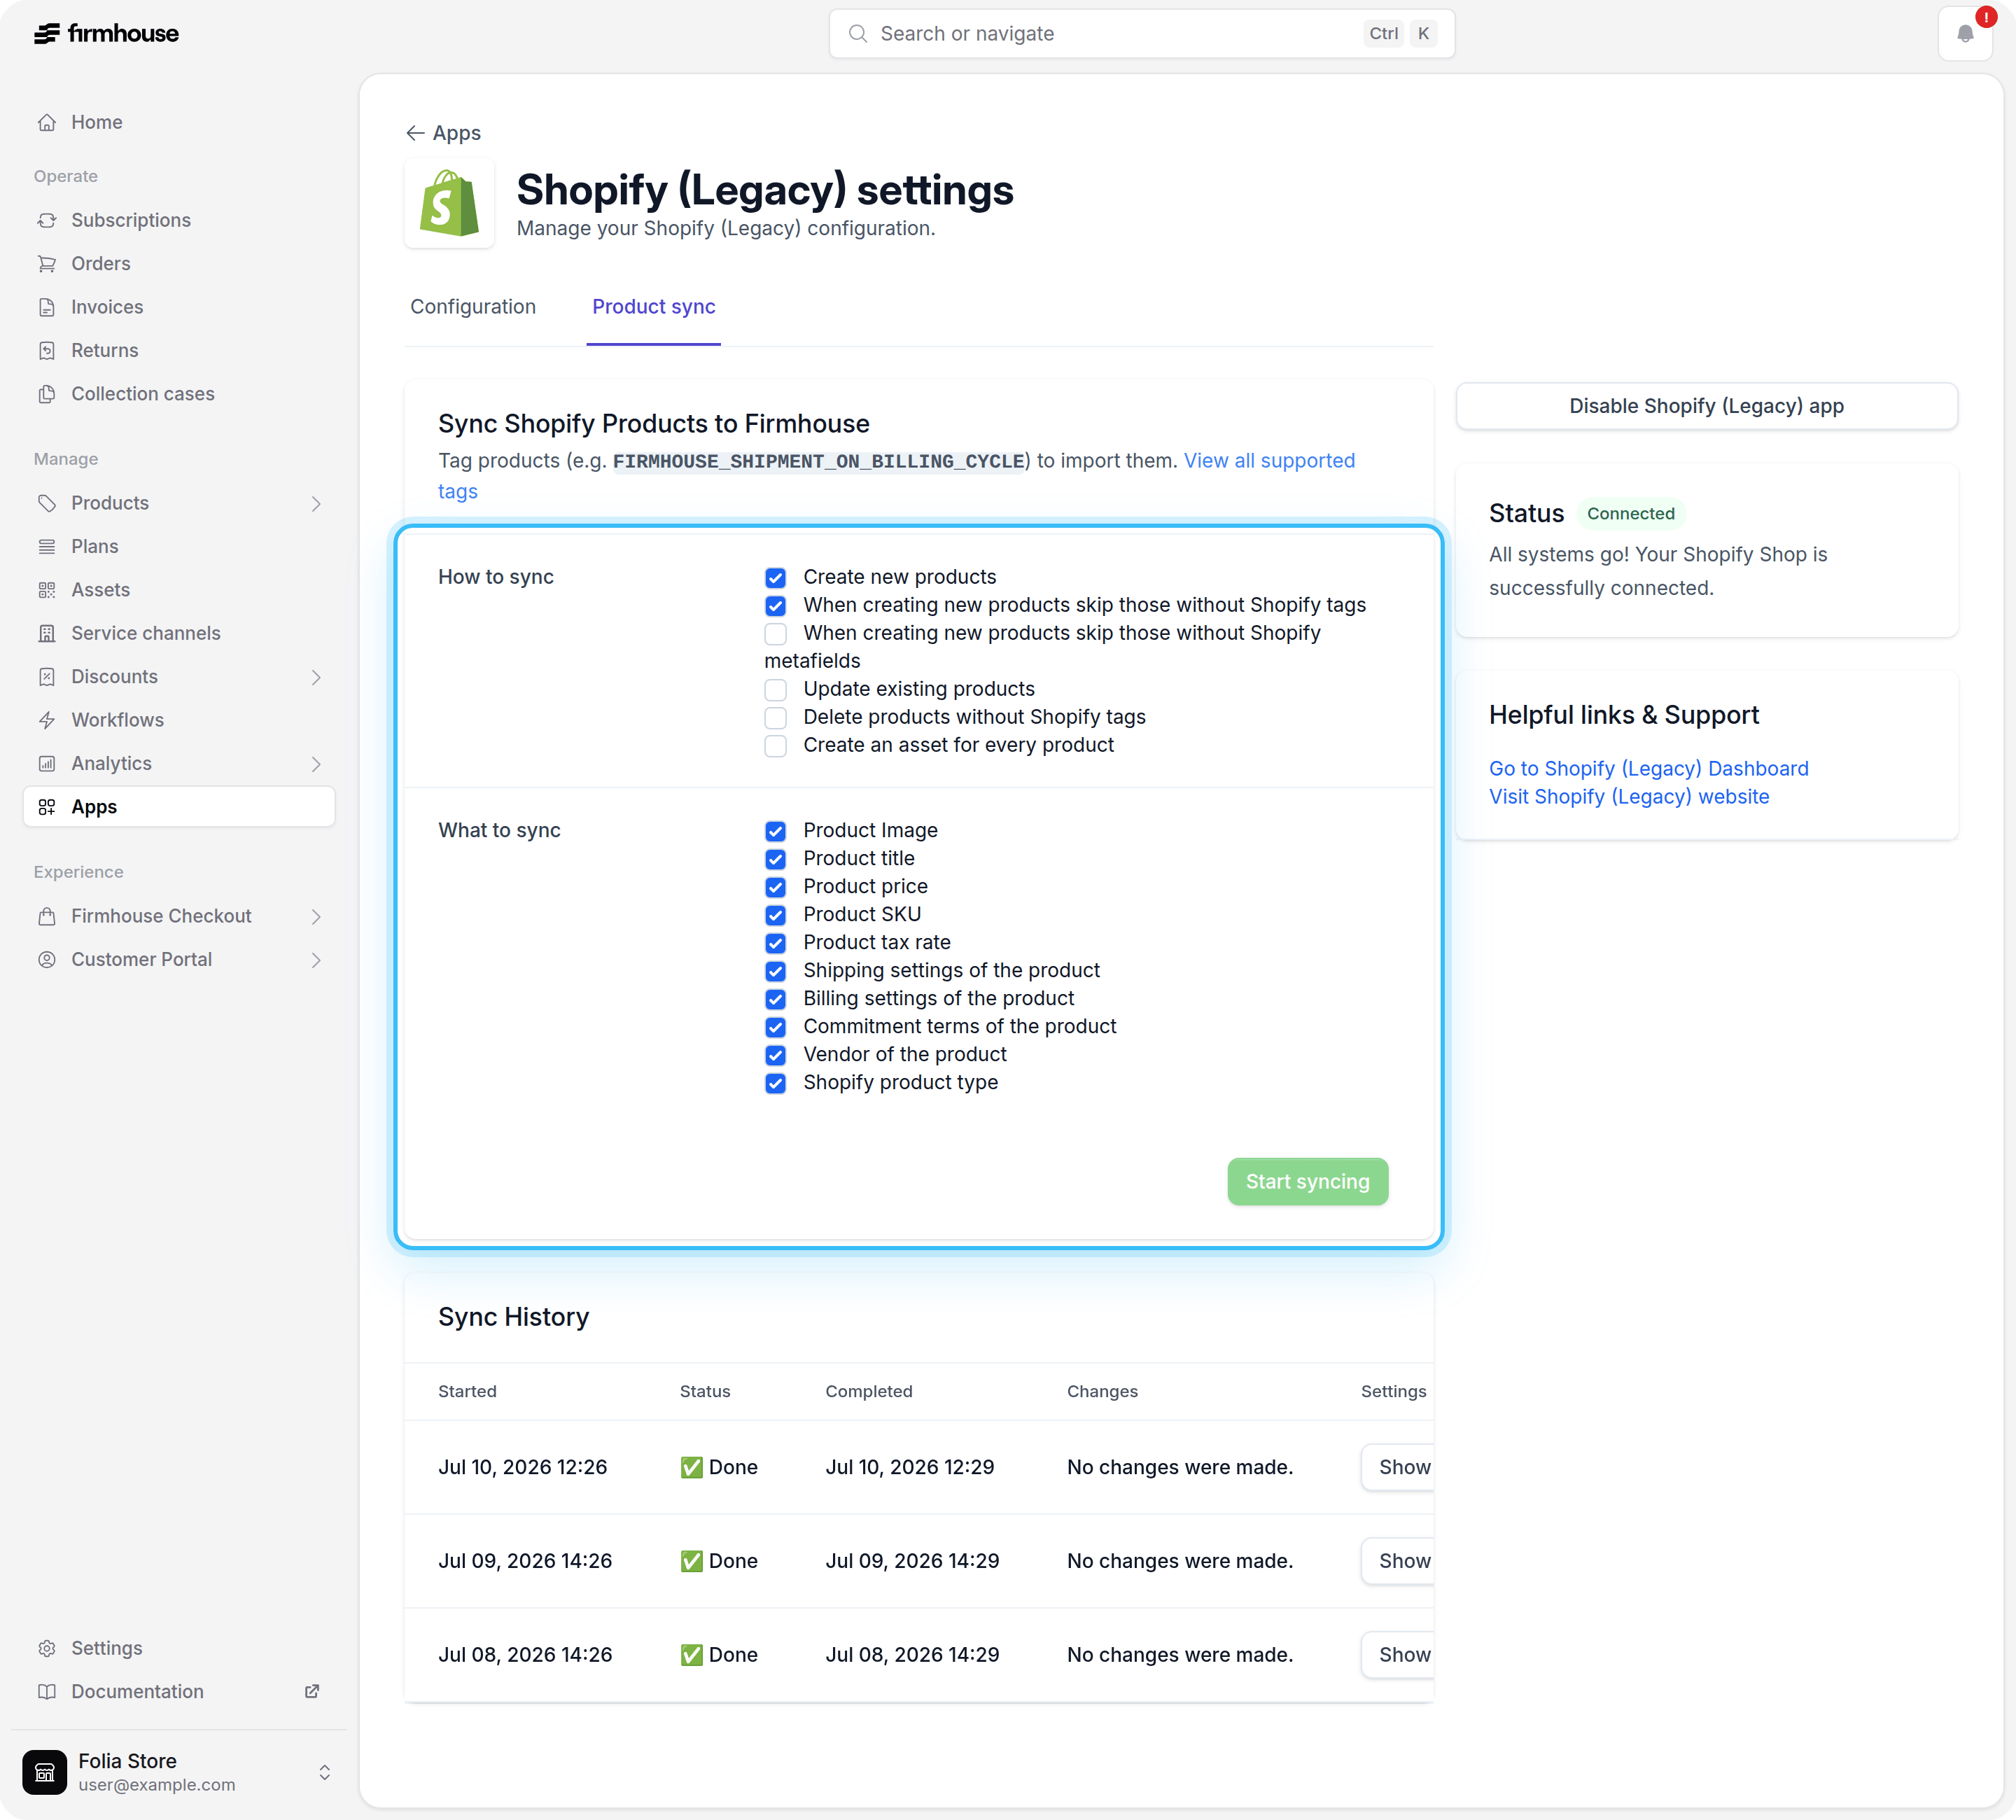The height and width of the screenshot is (1820, 2016).
Task: Click the Connected status badge
Action: [1630, 513]
